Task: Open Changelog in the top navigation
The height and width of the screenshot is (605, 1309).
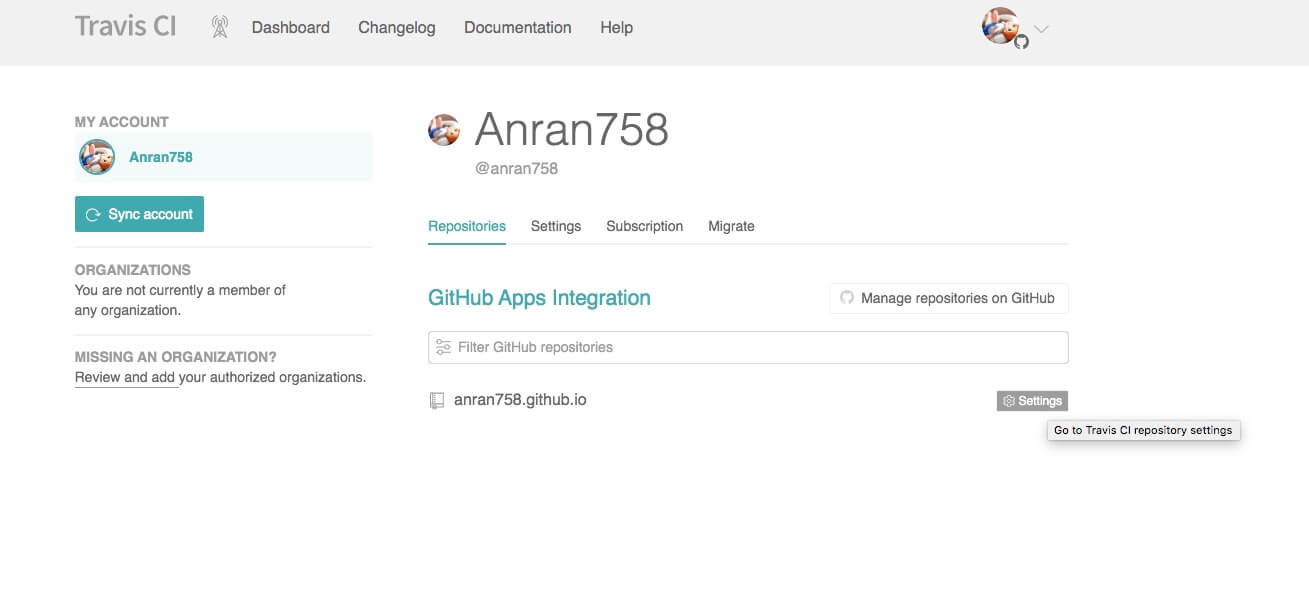Action: [397, 28]
